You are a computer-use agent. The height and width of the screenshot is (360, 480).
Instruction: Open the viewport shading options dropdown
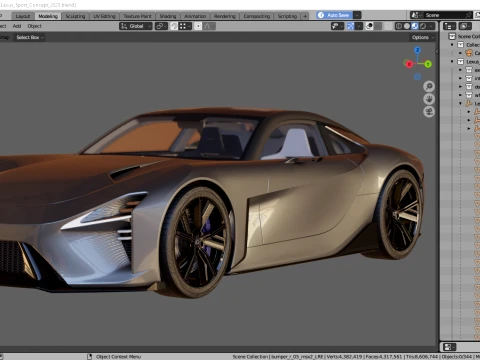point(431,26)
